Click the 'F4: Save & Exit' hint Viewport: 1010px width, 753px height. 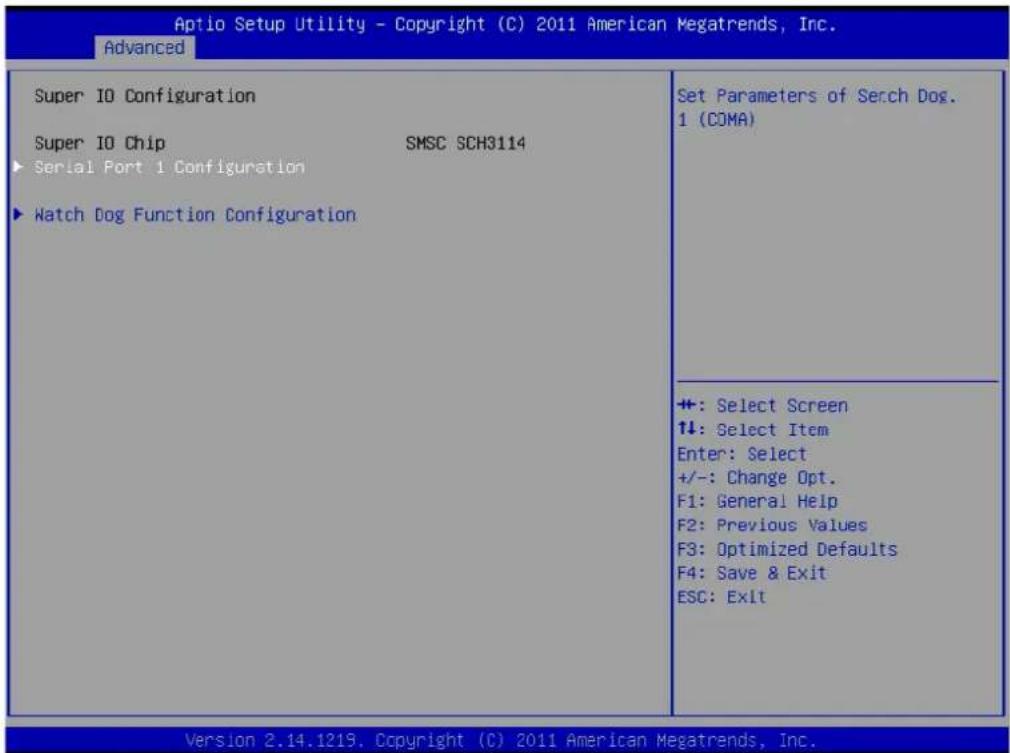[751, 573]
